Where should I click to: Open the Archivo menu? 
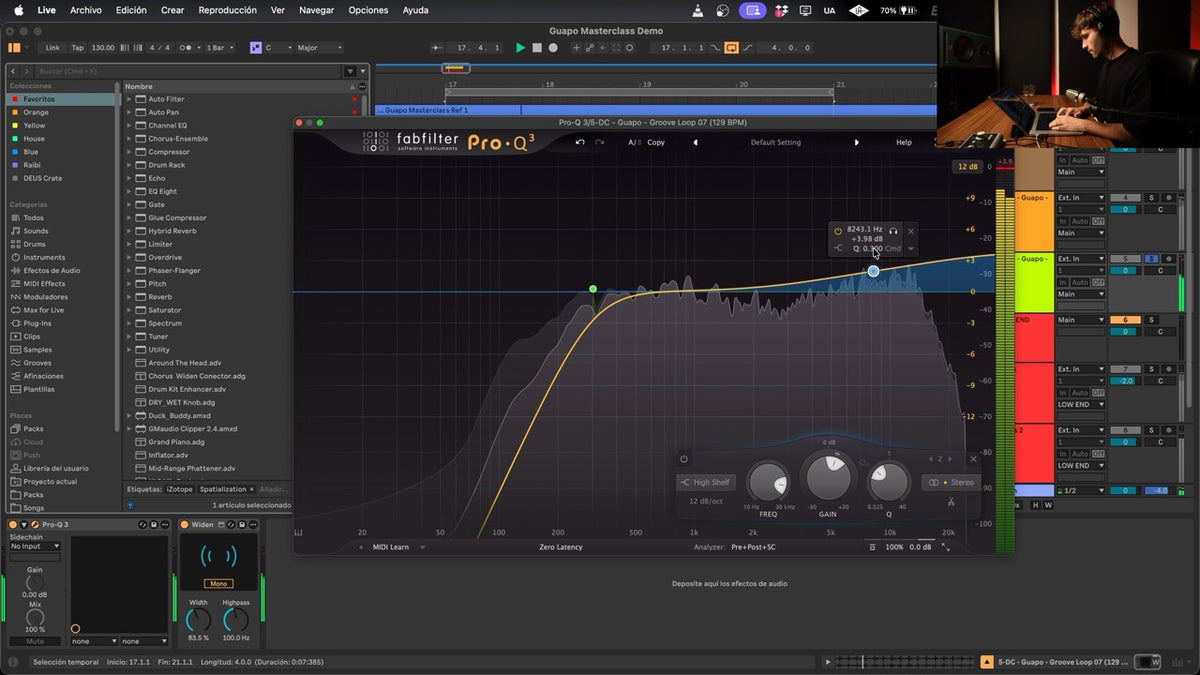pyautogui.click(x=86, y=10)
